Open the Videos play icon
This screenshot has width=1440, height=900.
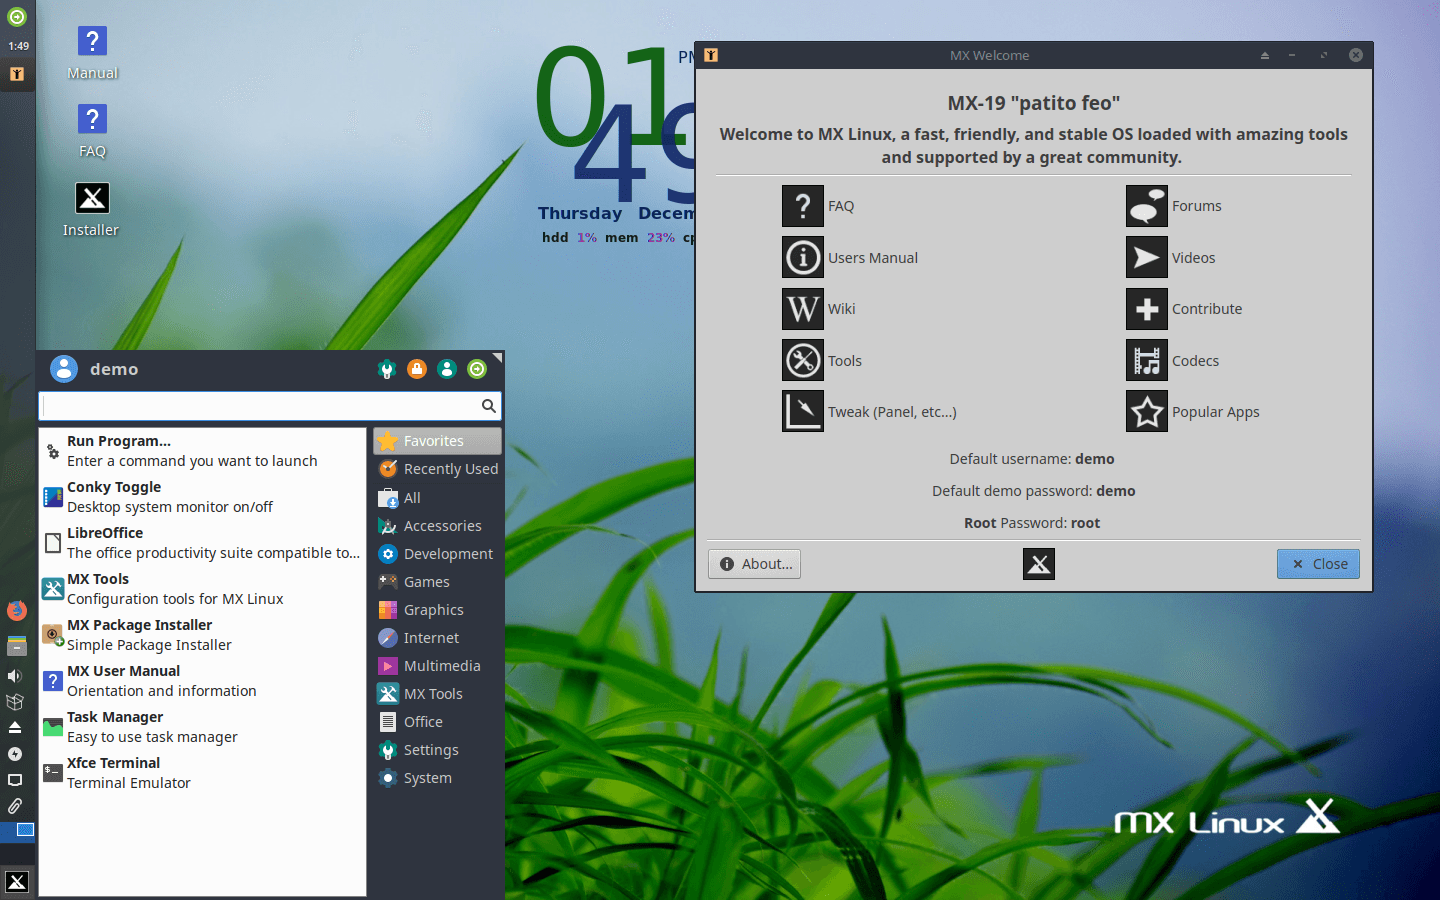[1147, 257]
